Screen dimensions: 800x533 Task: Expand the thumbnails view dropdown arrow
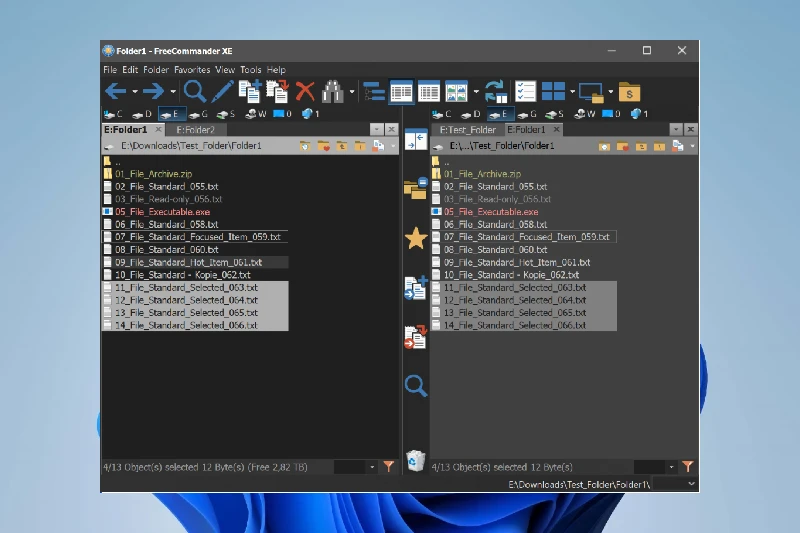click(x=476, y=92)
